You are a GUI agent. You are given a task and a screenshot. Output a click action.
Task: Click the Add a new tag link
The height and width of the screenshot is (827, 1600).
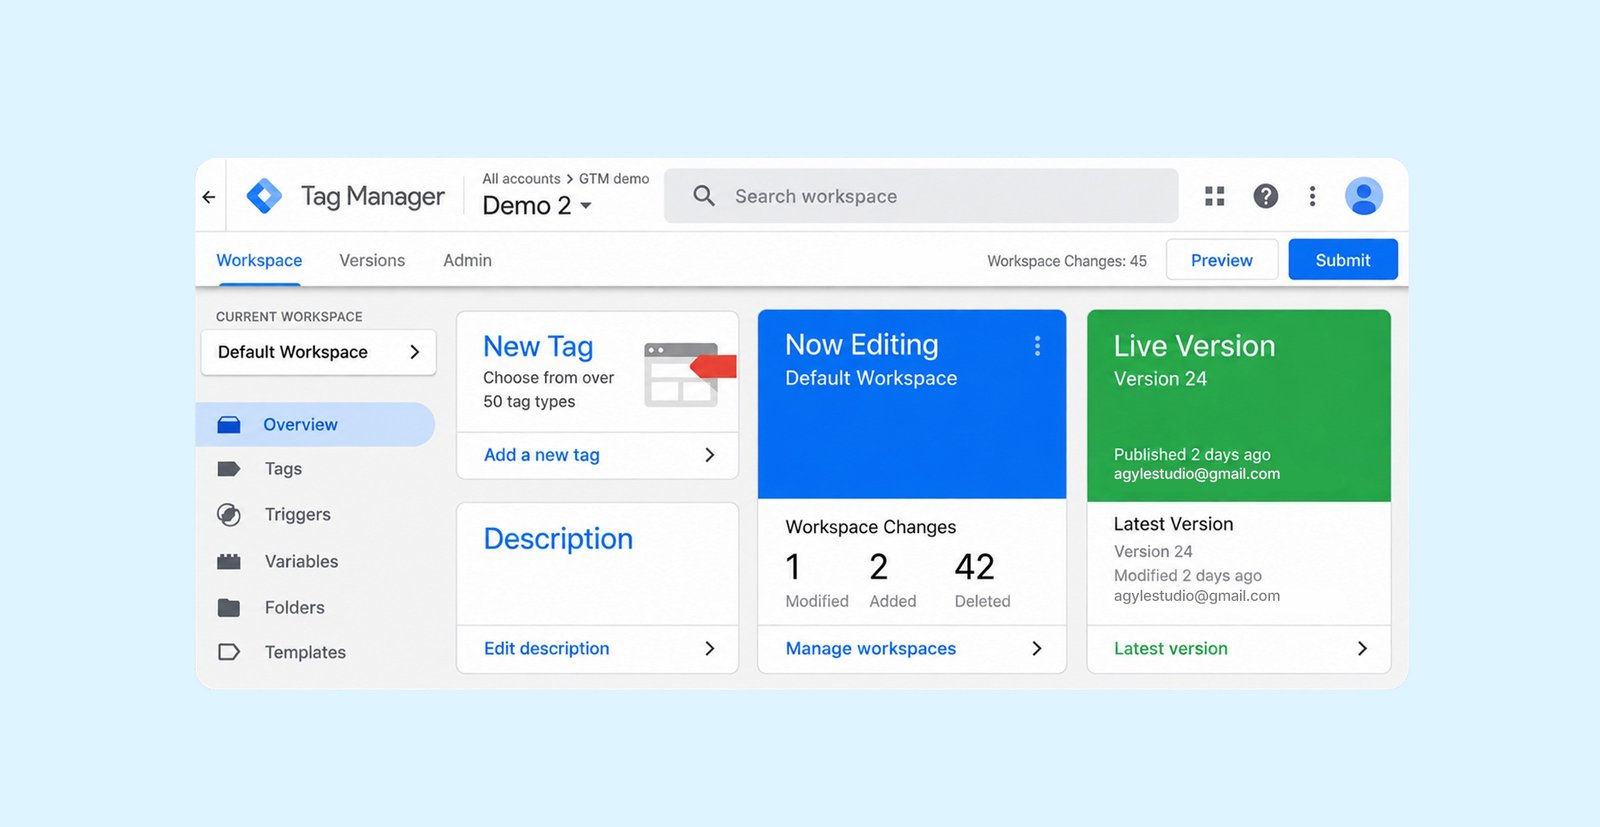tap(542, 455)
